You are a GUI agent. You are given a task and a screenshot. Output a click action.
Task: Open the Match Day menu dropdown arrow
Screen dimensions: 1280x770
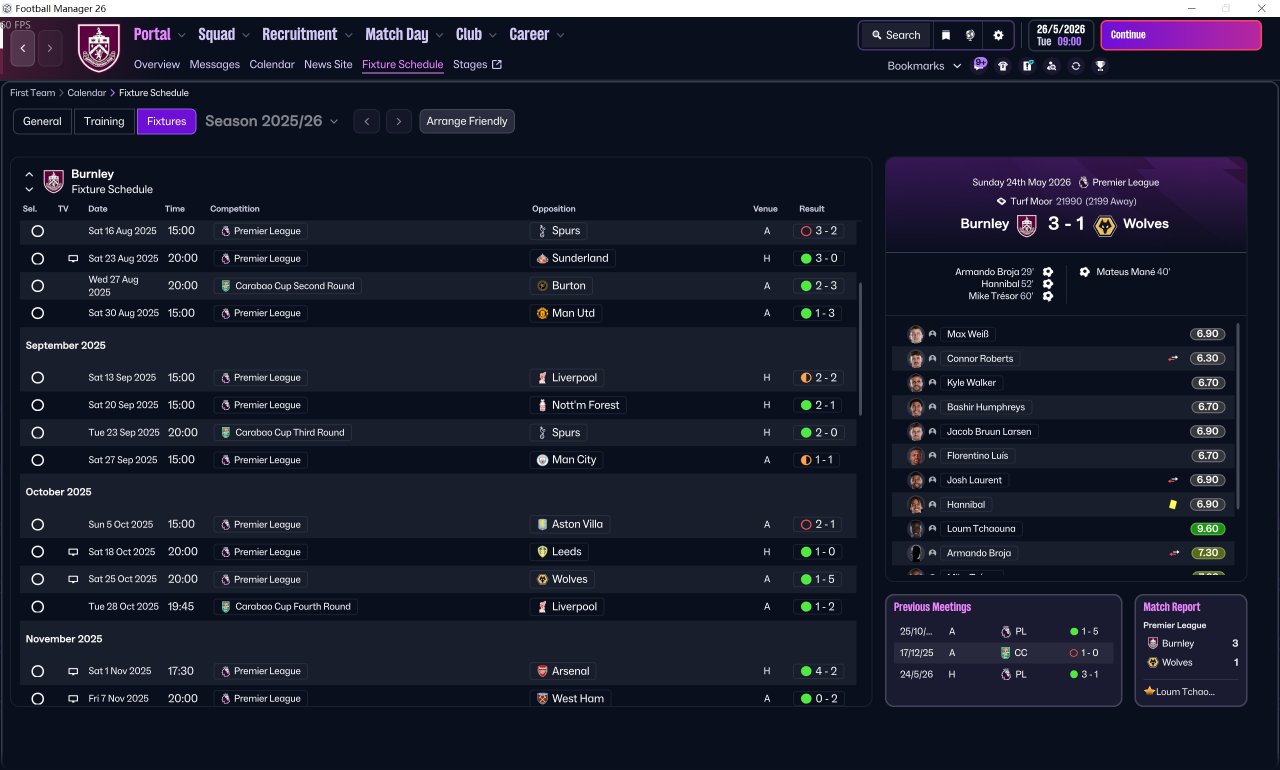[439, 35]
